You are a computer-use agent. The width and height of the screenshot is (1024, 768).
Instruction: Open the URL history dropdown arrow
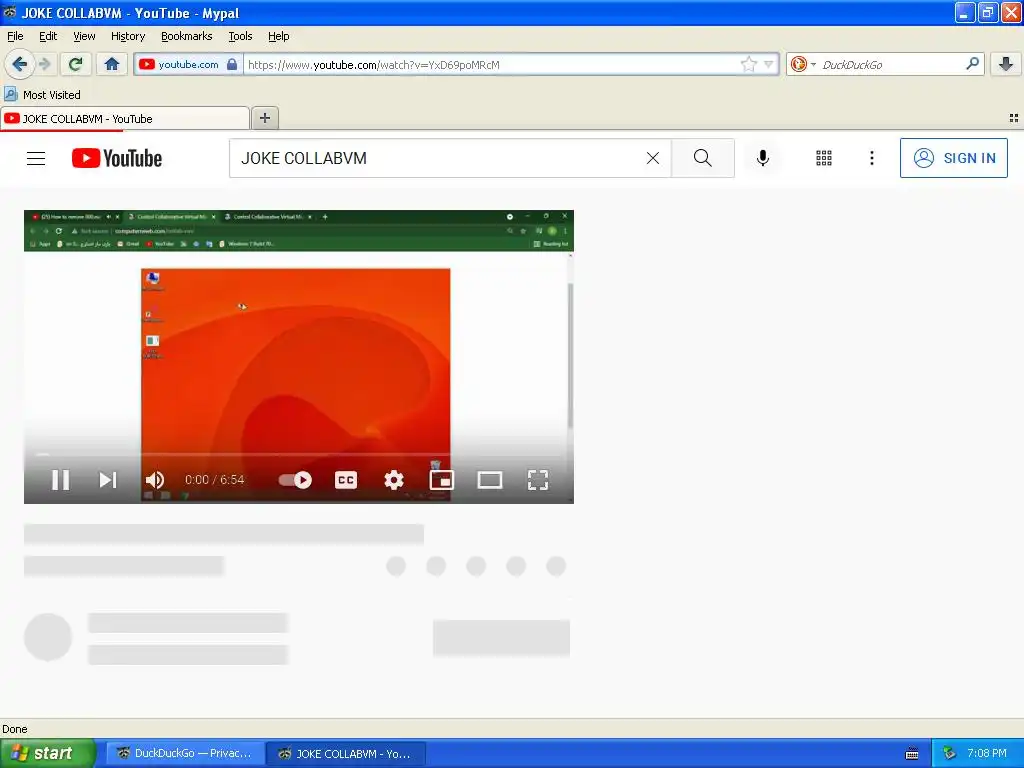(x=769, y=64)
